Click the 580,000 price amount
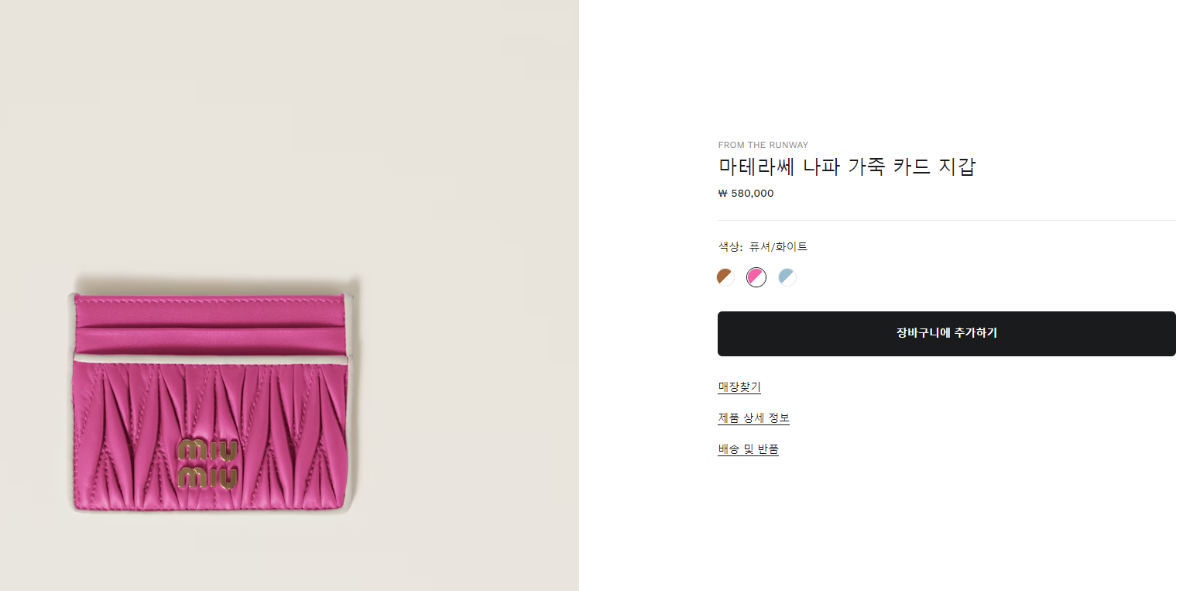1200x591 pixels. [x=752, y=194]
